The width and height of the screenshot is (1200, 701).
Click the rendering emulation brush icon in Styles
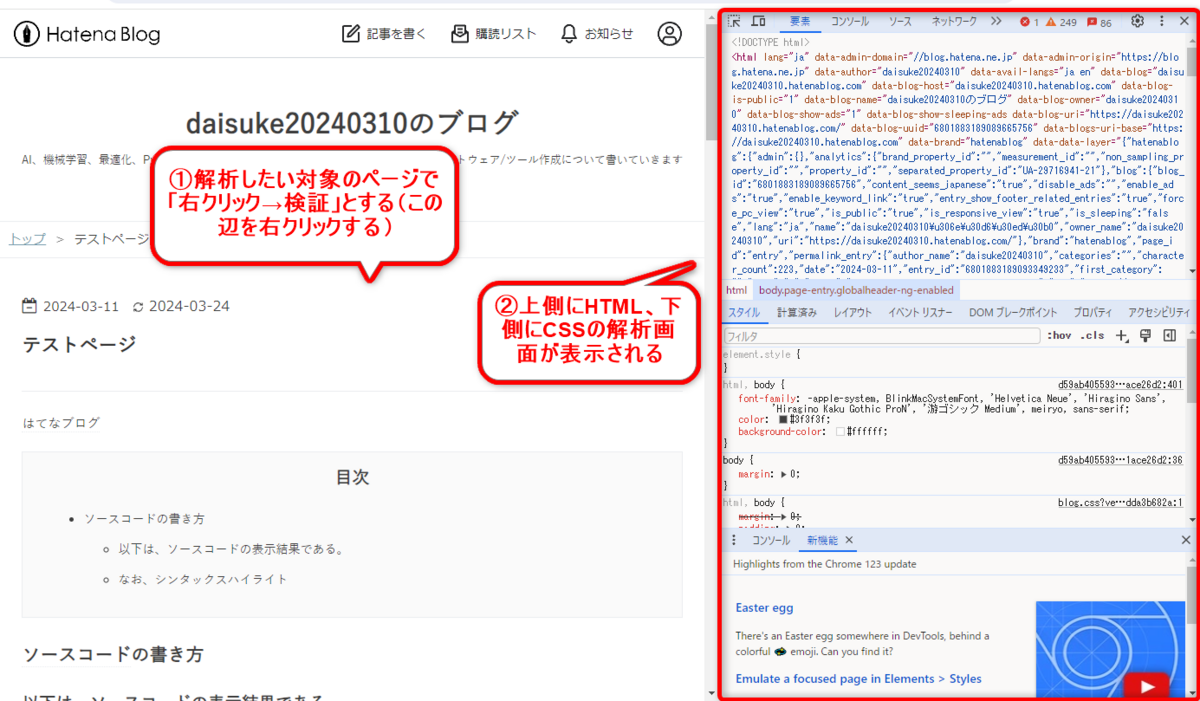[x=1145, y=336]
